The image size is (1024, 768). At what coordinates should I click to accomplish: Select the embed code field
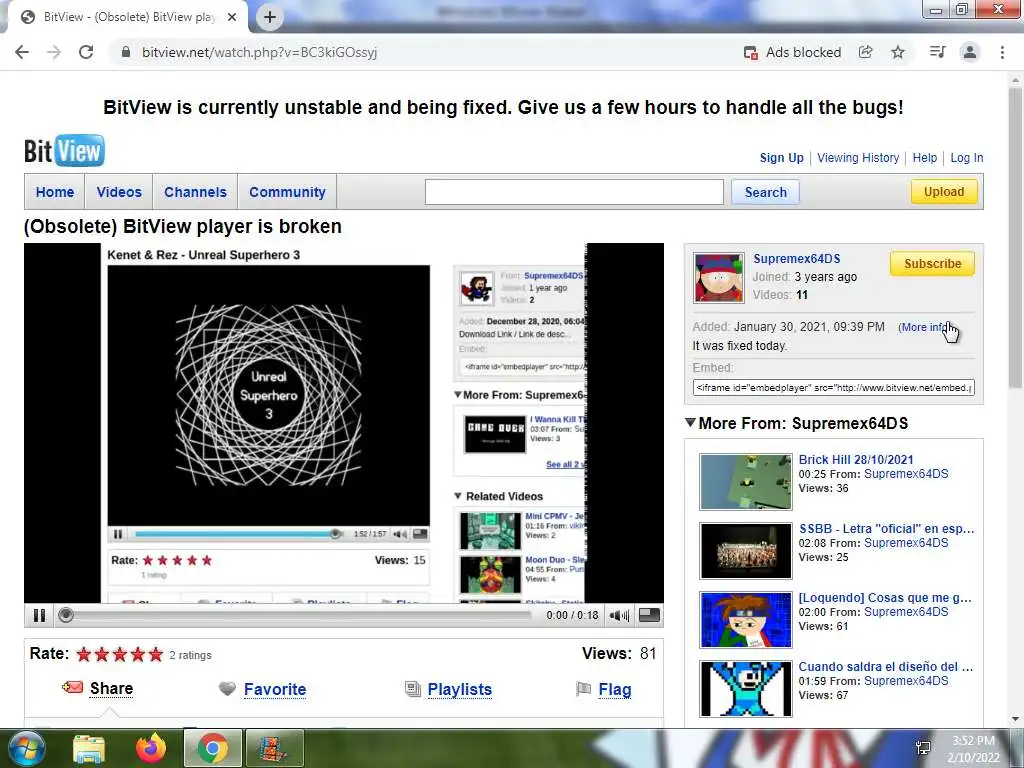(833, 387)
